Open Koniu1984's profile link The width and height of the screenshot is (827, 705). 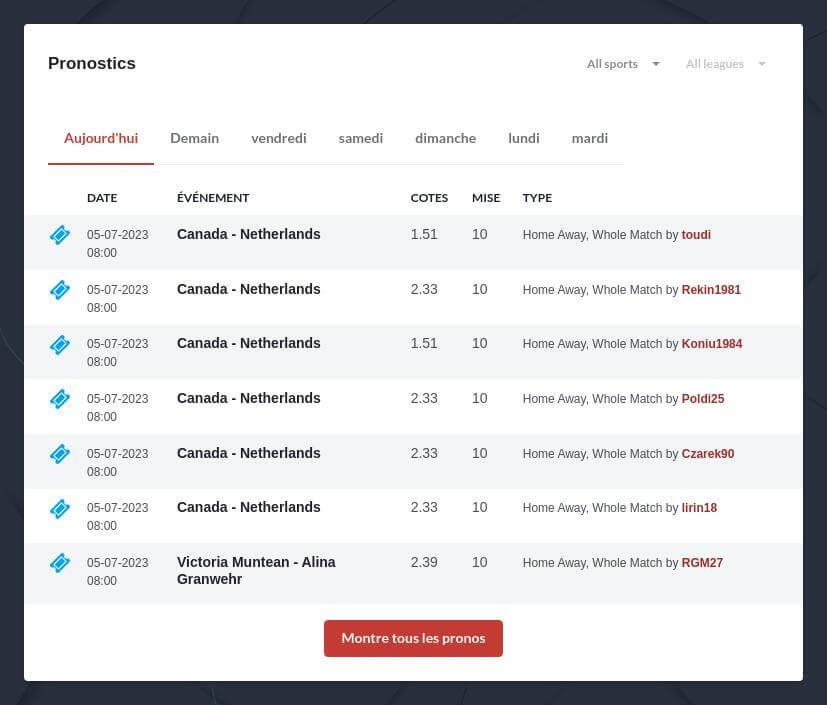712,344
